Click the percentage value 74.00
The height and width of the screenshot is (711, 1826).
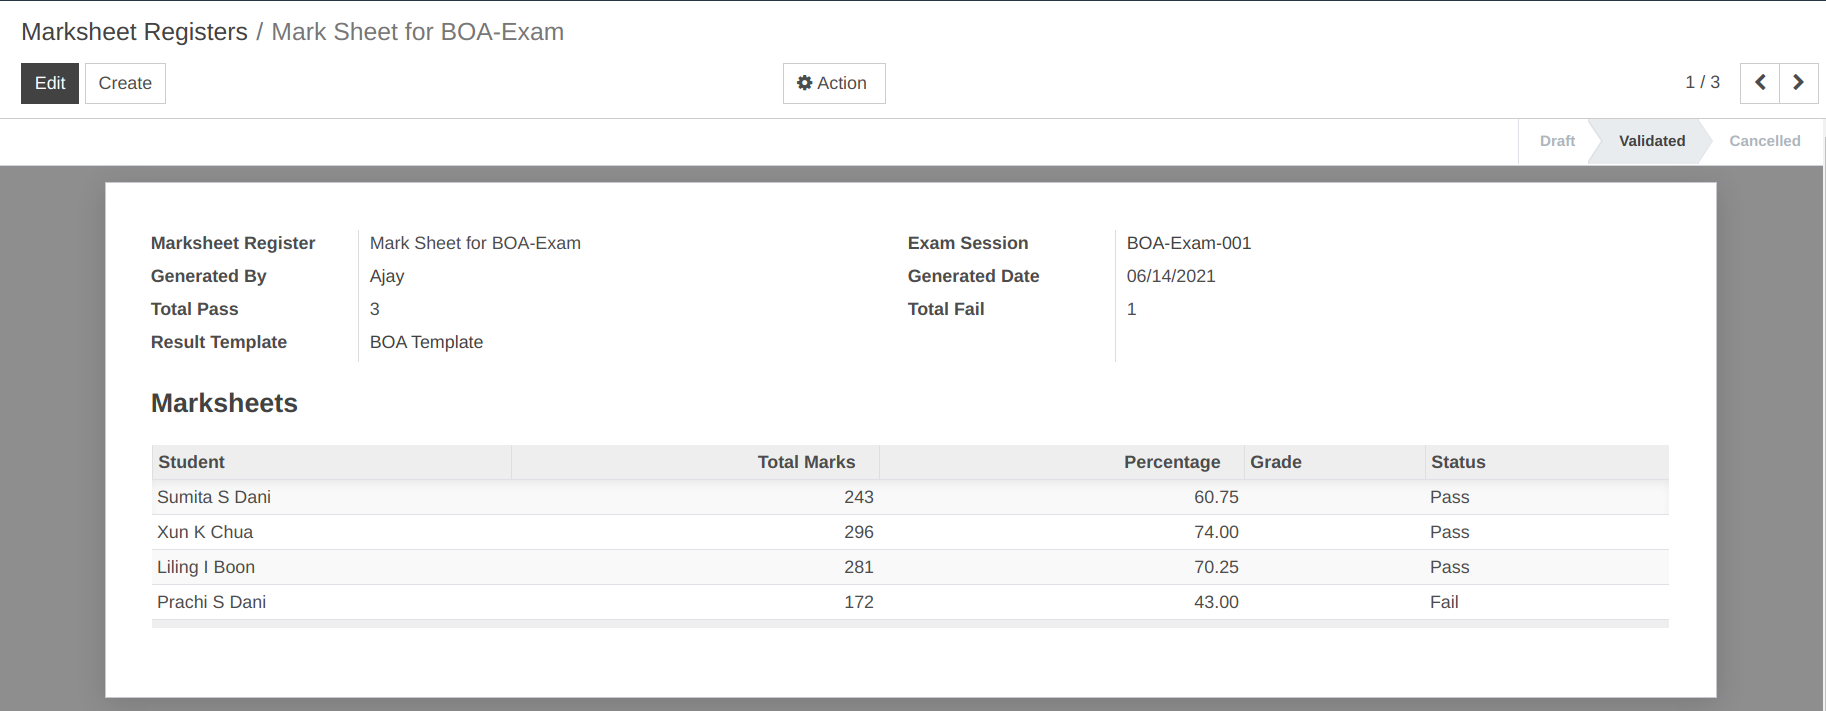[1216, 532]
